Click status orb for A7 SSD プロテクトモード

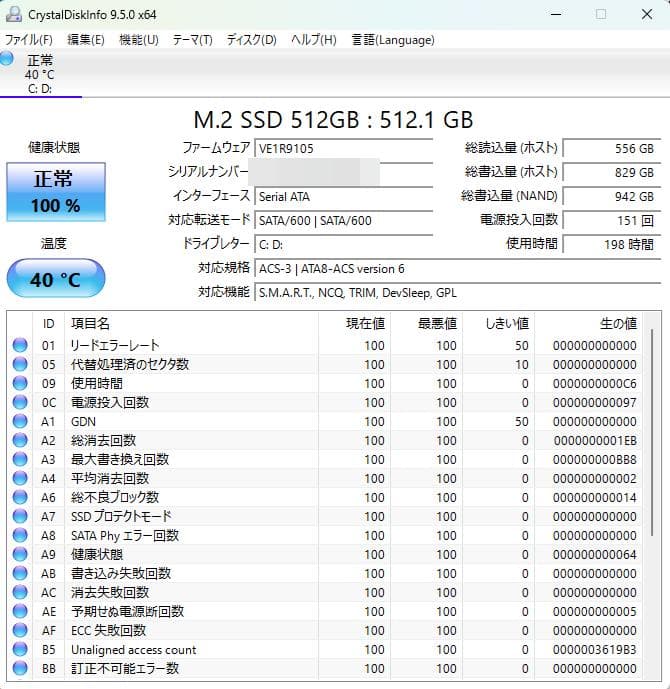pyautogui.click(x=20, y=516)
